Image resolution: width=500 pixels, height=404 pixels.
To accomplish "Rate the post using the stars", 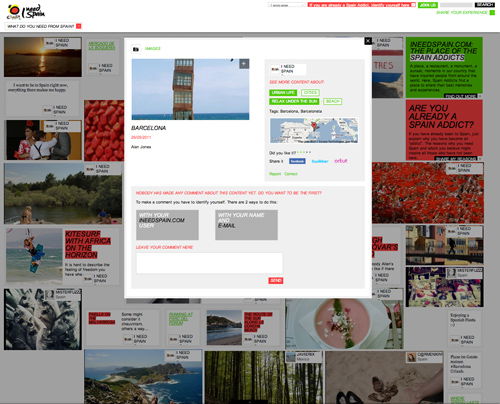I will click(x=304, y=152).
